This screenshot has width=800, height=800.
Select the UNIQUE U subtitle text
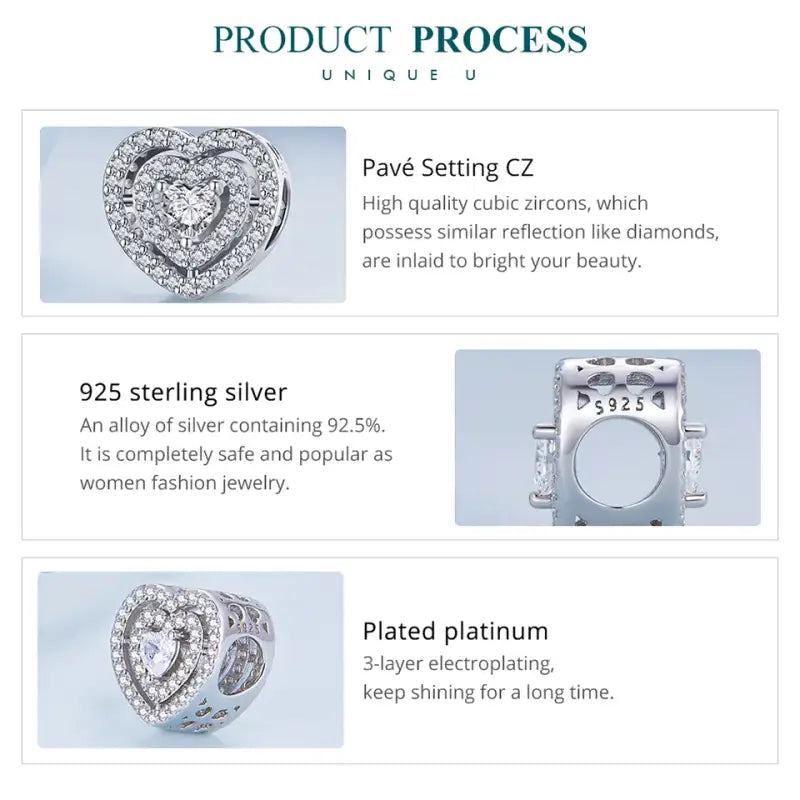400,76
